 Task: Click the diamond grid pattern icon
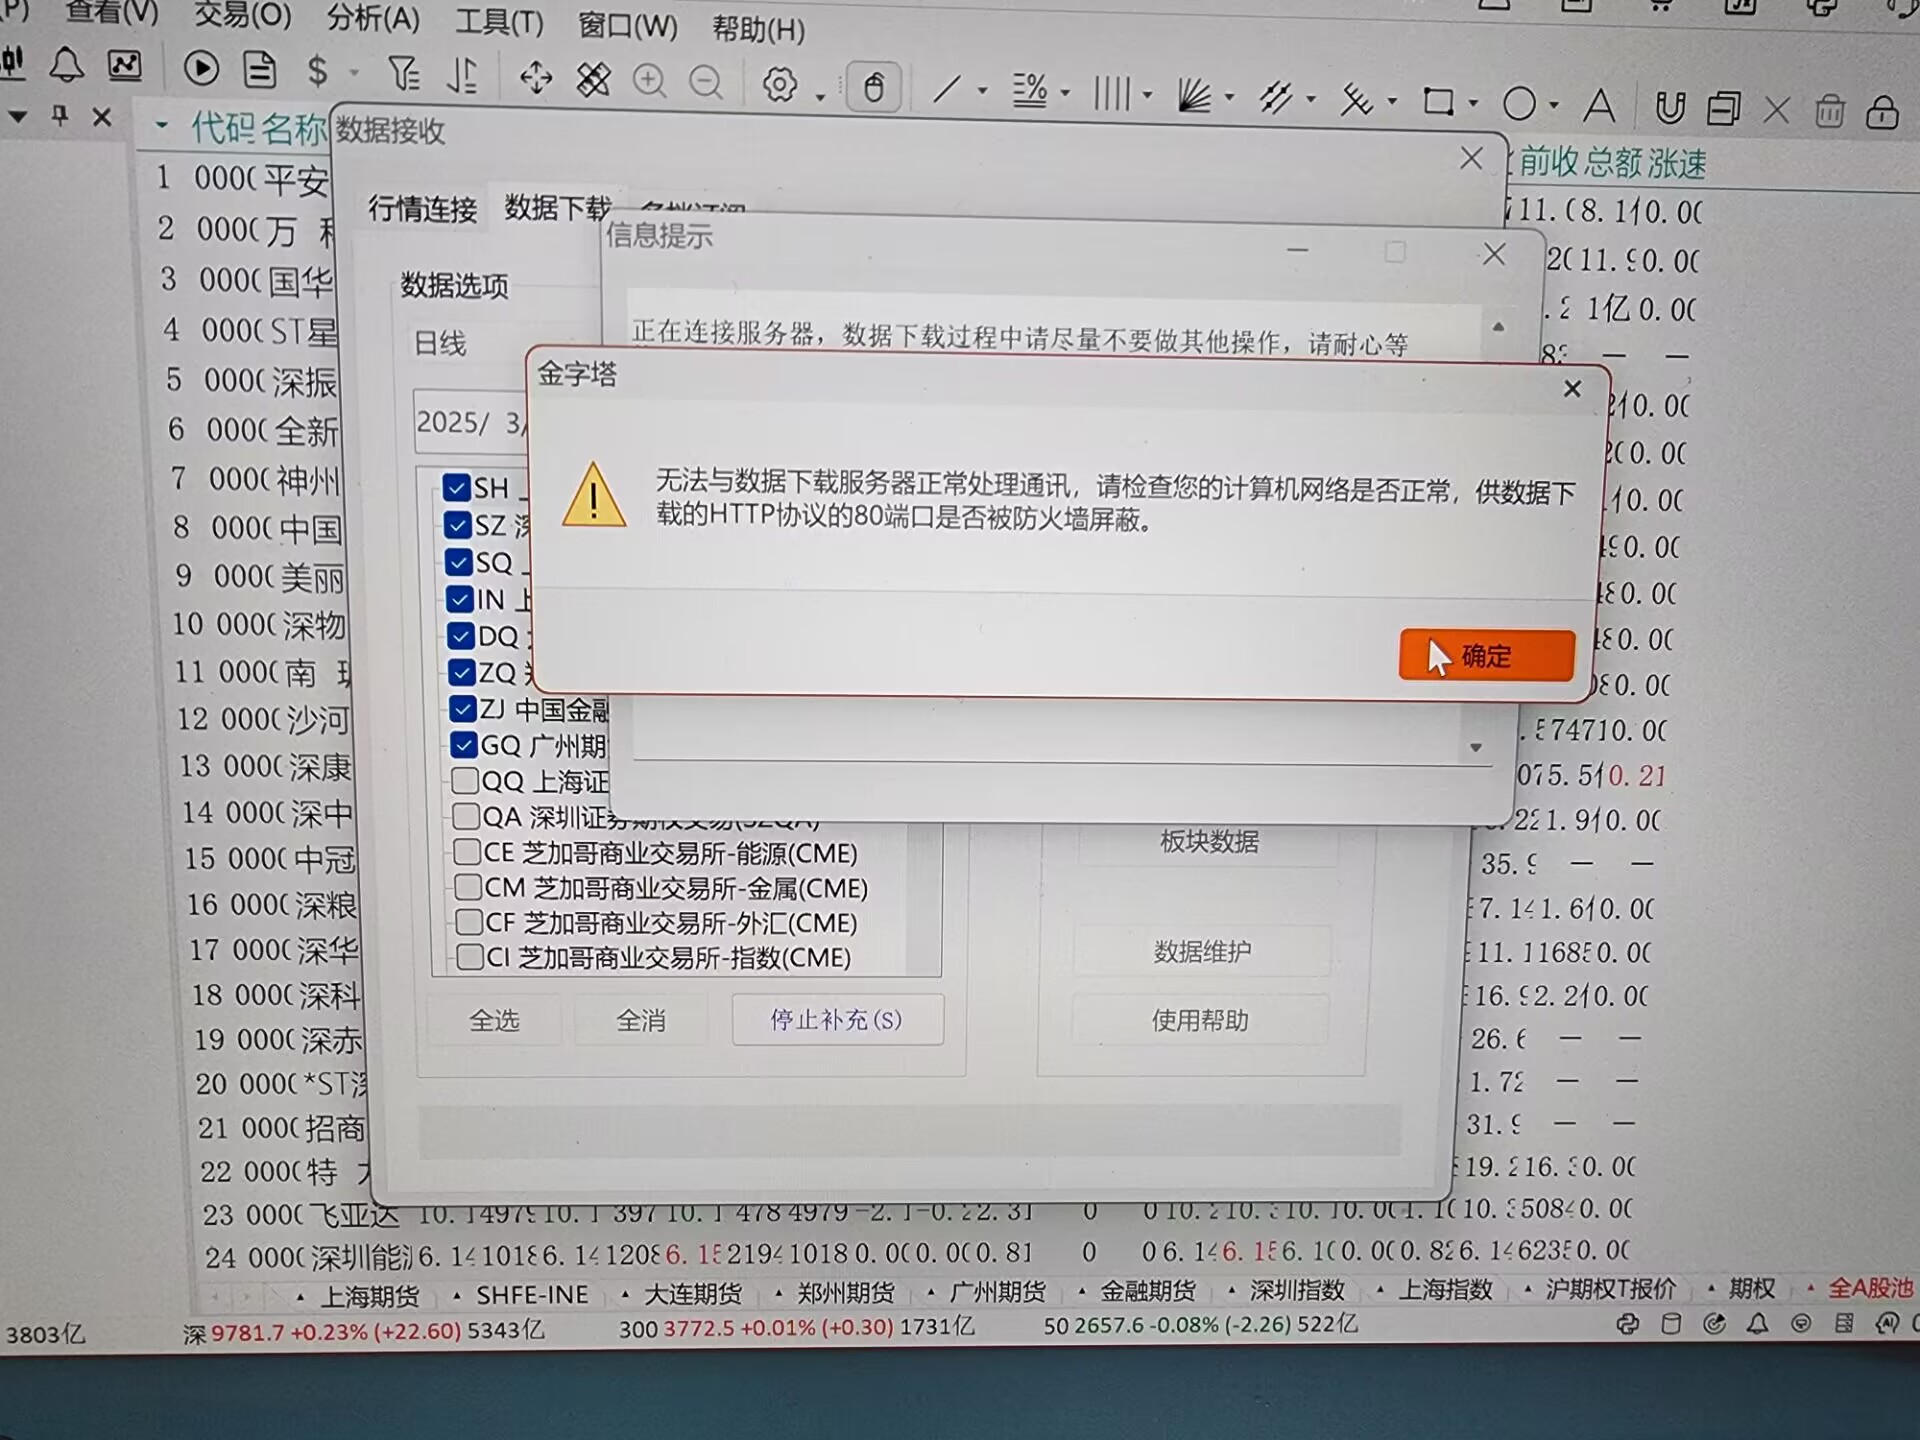(x=593, y=79)
